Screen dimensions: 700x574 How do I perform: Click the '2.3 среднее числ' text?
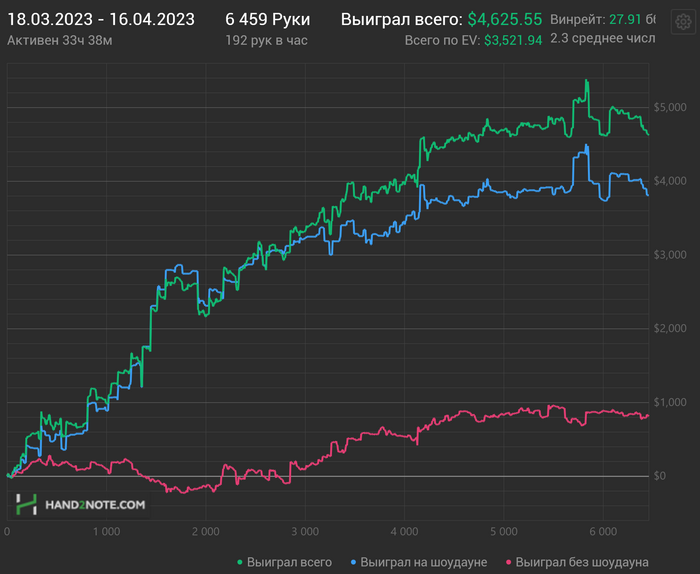[603, 39]
